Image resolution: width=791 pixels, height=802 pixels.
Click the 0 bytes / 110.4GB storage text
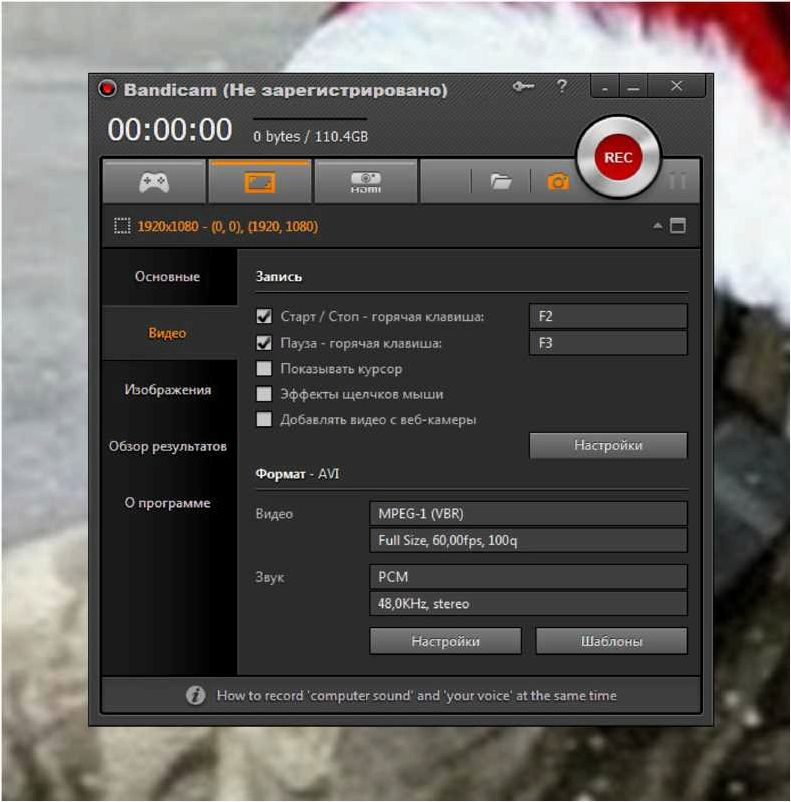click(x=311, y=137)
